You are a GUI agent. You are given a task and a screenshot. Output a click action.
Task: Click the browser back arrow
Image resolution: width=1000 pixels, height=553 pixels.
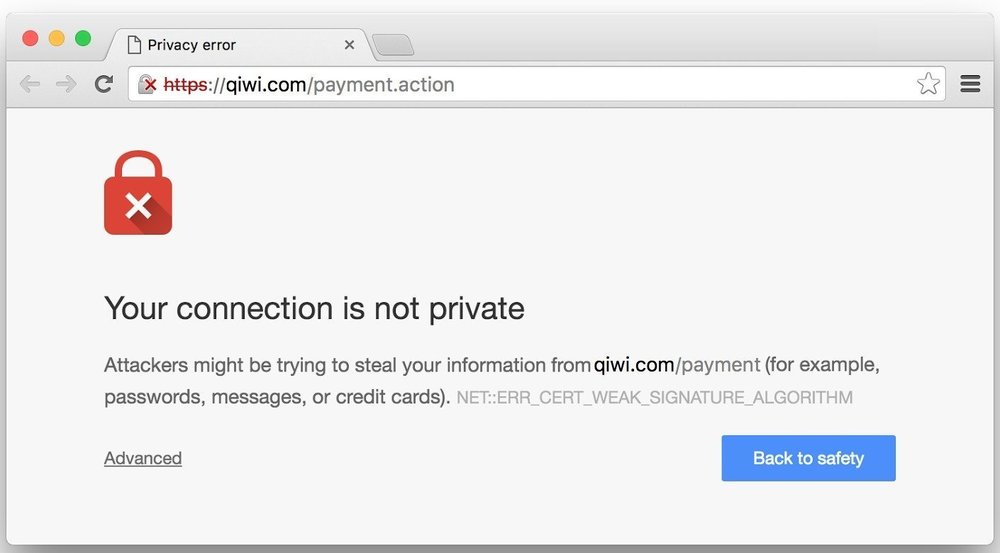pos(30,84)
